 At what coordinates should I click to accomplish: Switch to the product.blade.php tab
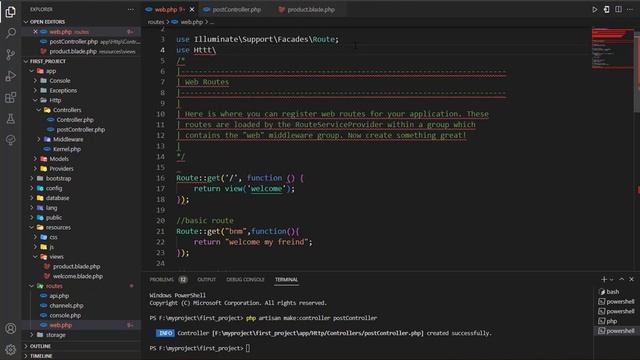pos(307,9)
